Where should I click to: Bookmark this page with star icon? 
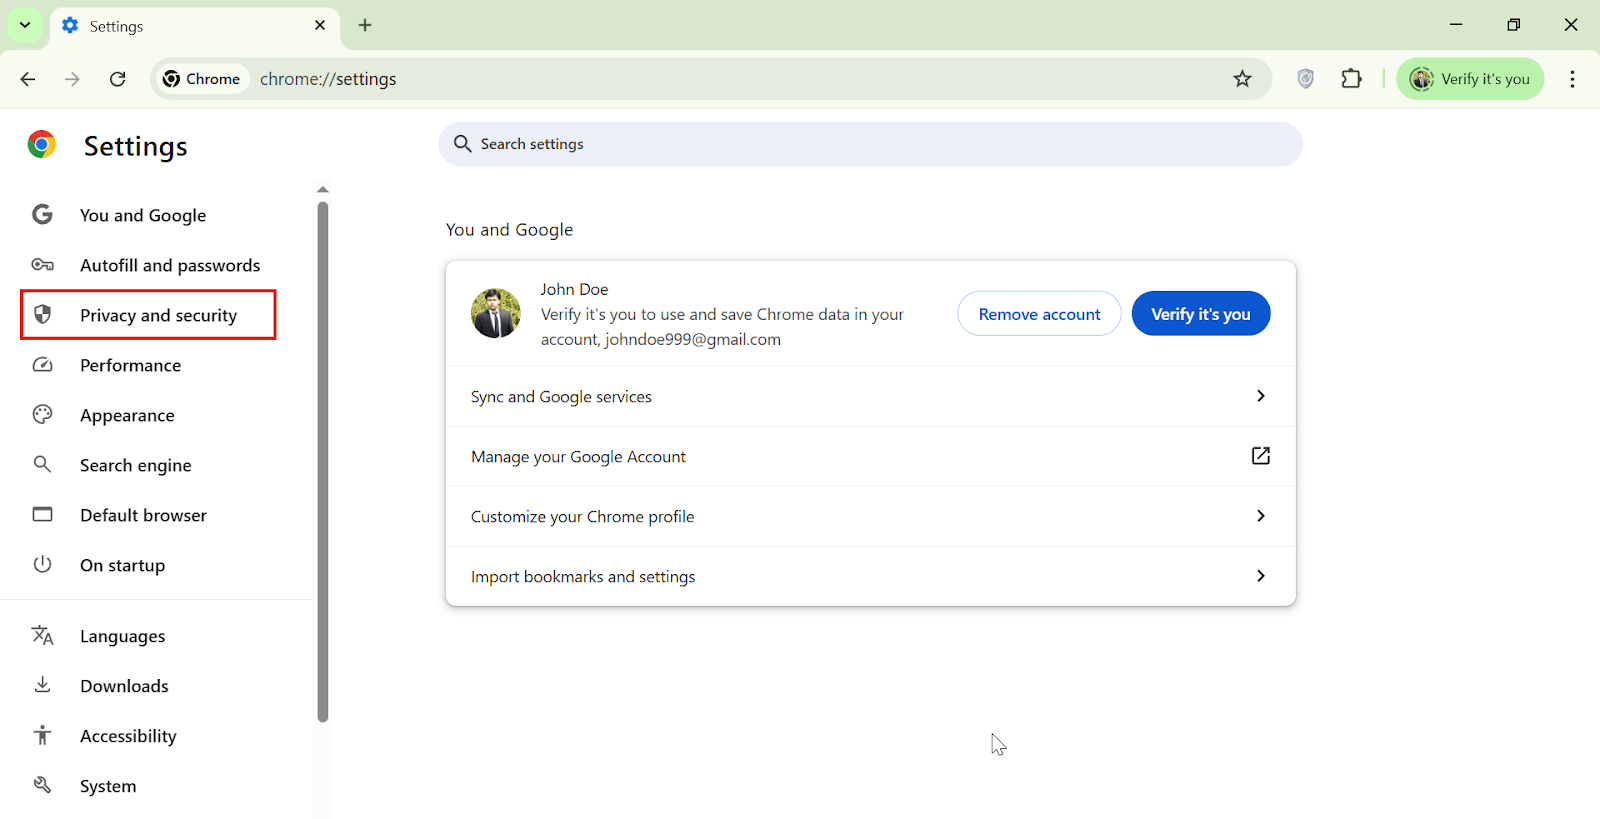point(1242,79)
